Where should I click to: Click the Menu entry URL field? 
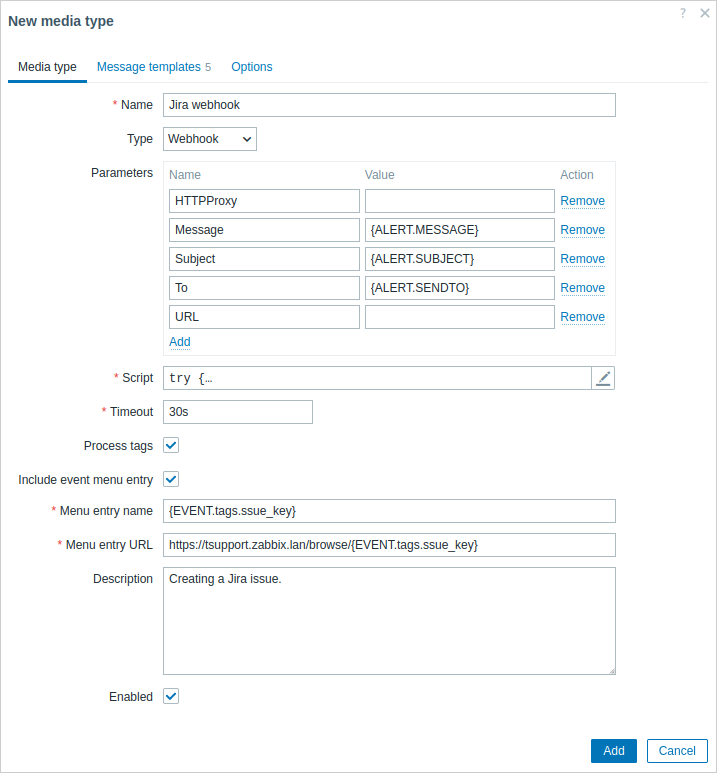[389, 545]
